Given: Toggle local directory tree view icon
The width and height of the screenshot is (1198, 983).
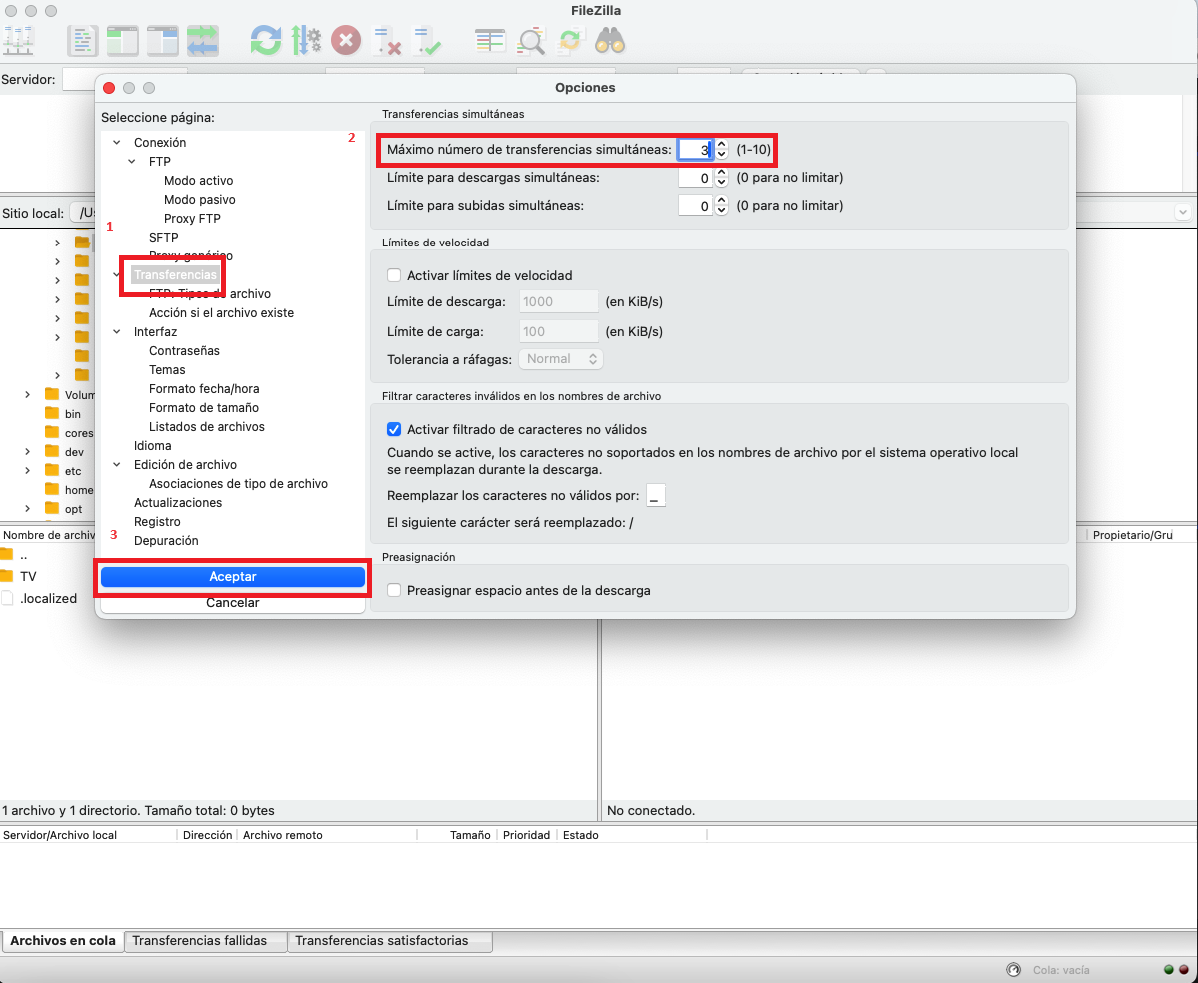Looking at the screenshot, I should 122,40.
